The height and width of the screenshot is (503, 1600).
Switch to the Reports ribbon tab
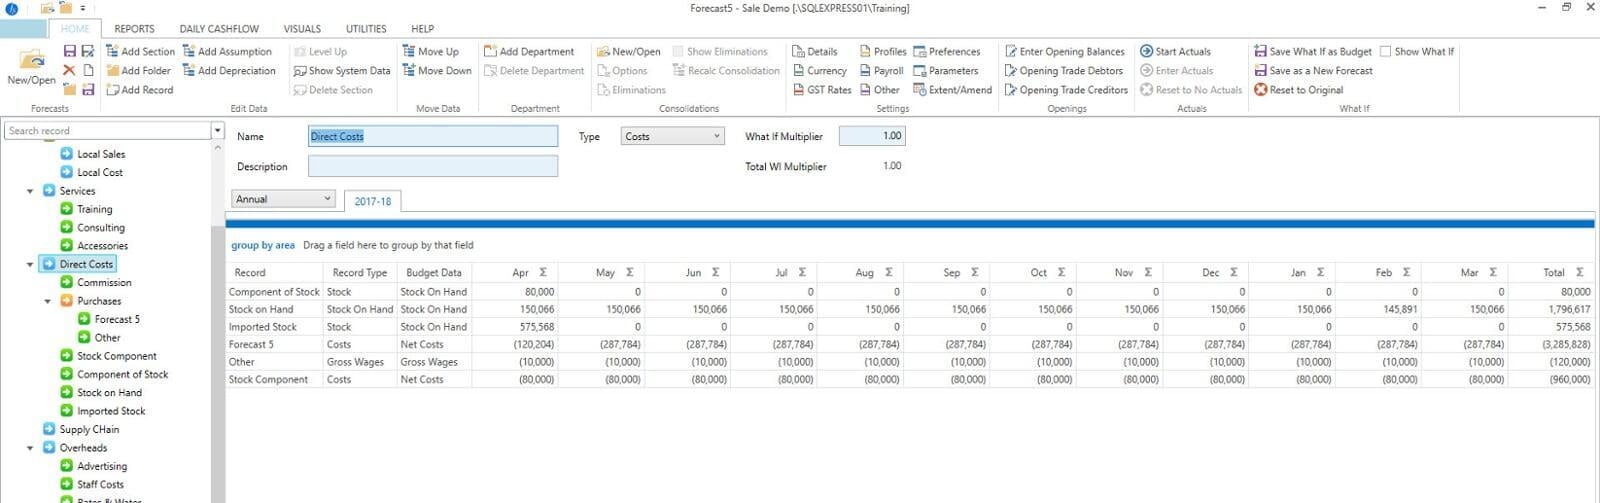tap(134, 29)
